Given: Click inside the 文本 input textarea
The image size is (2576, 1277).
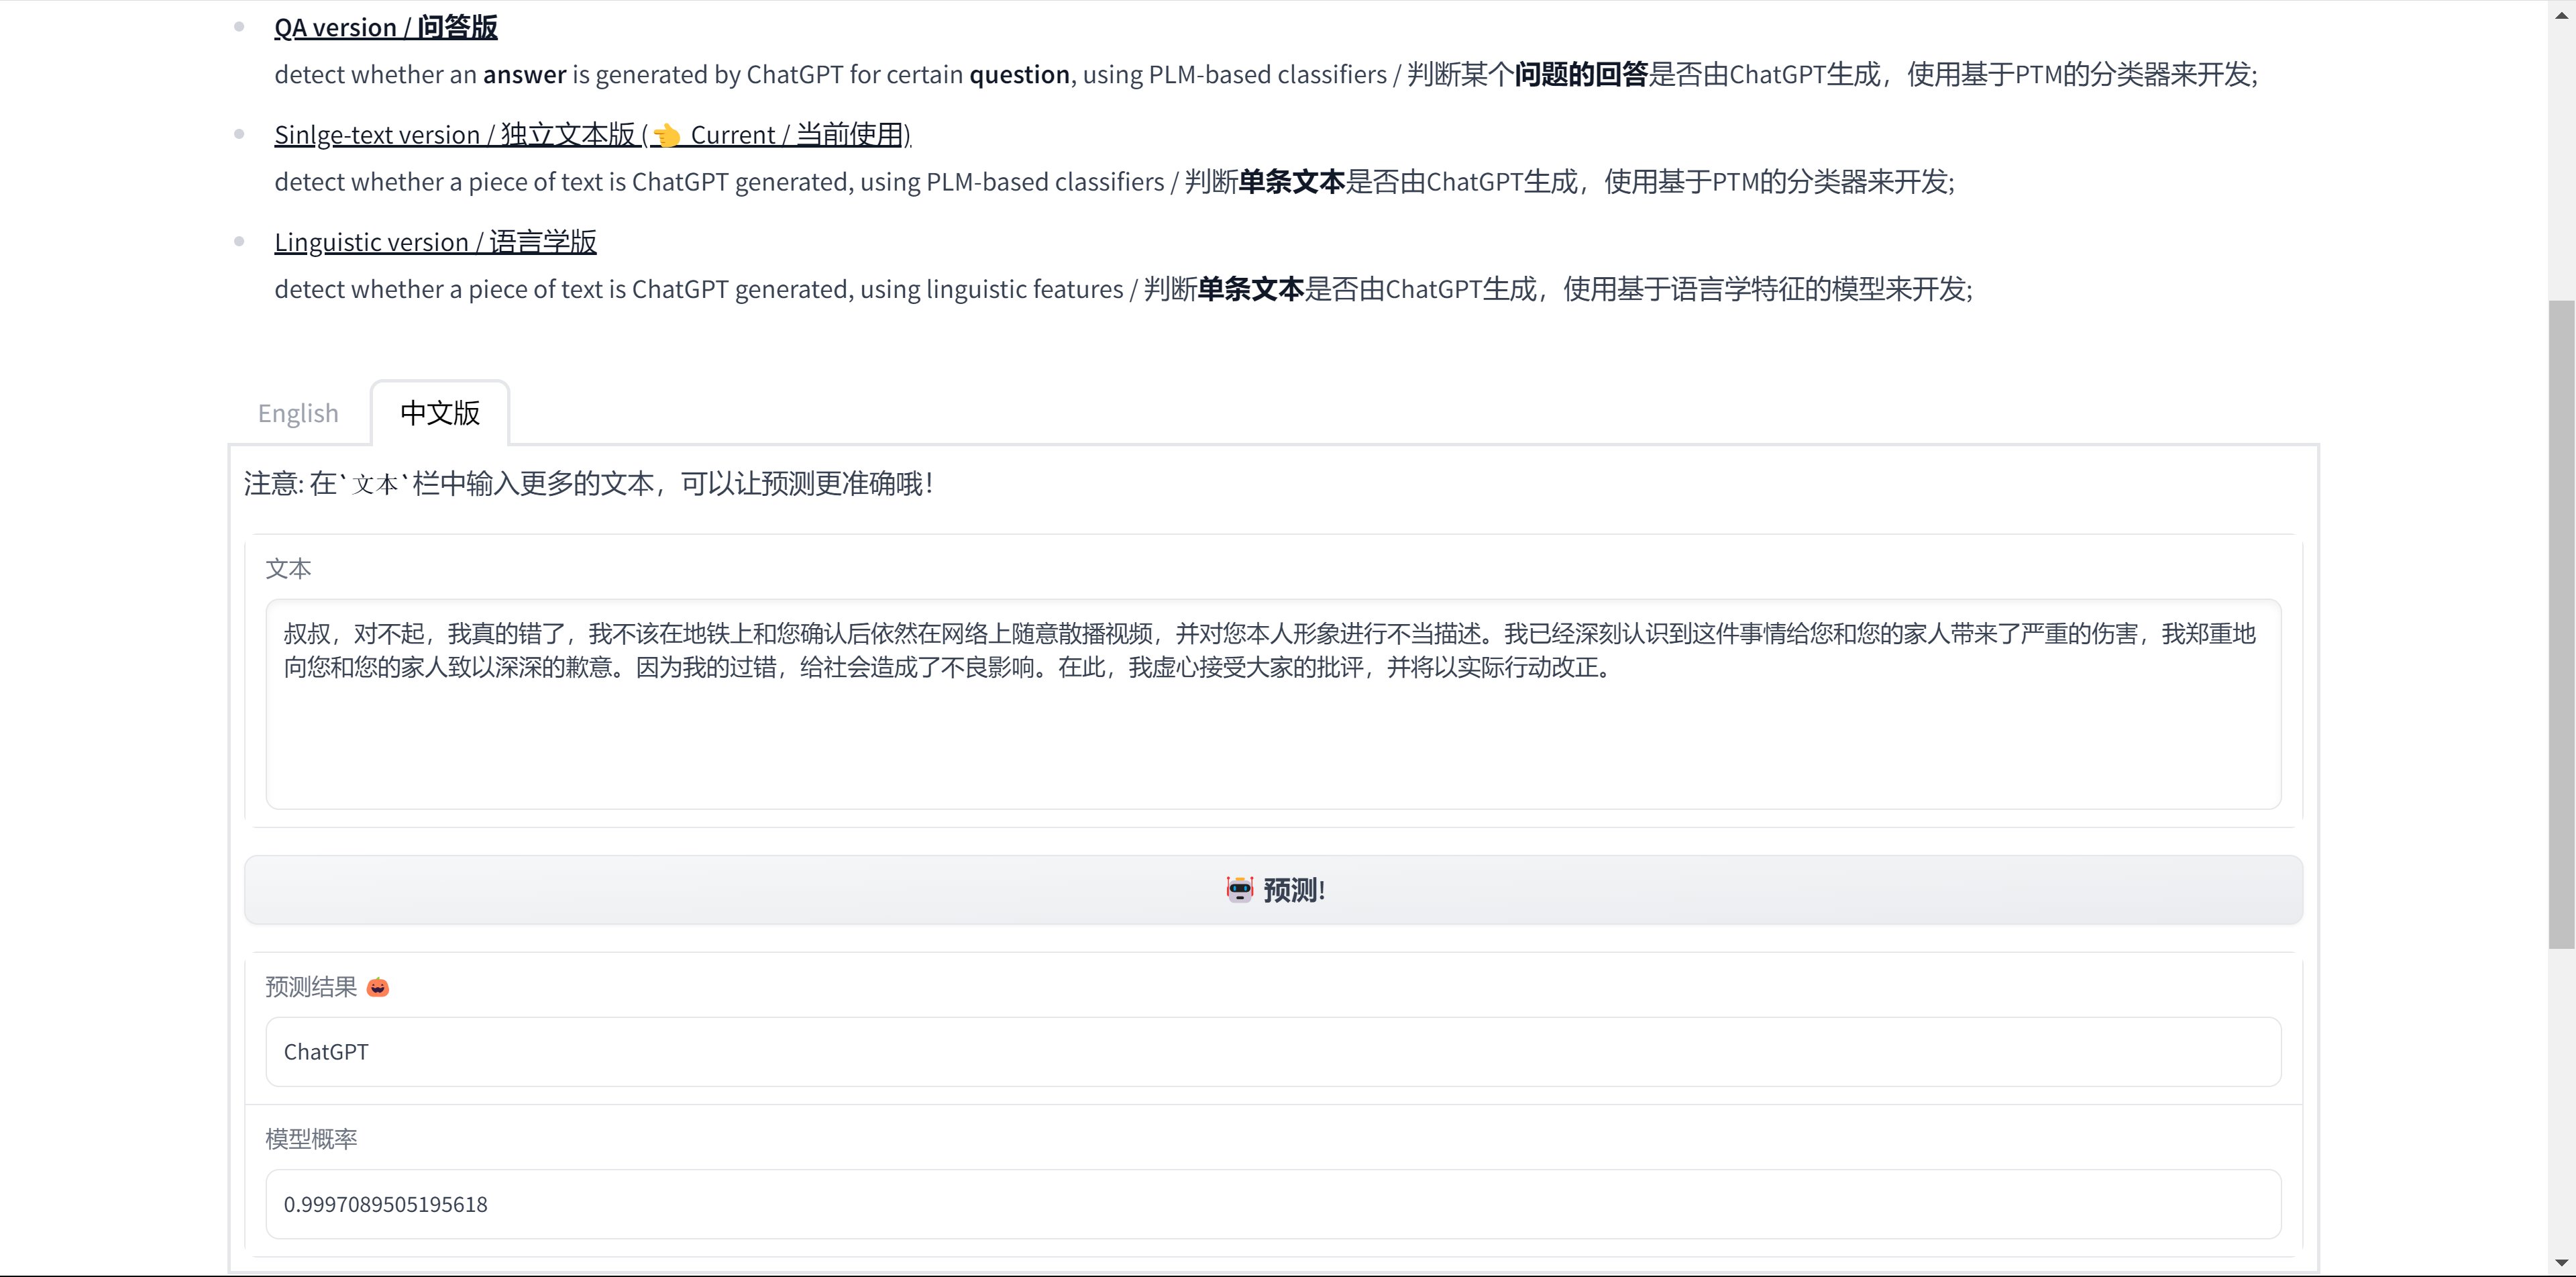Looking at the screenshot, I should [1273, 704].
